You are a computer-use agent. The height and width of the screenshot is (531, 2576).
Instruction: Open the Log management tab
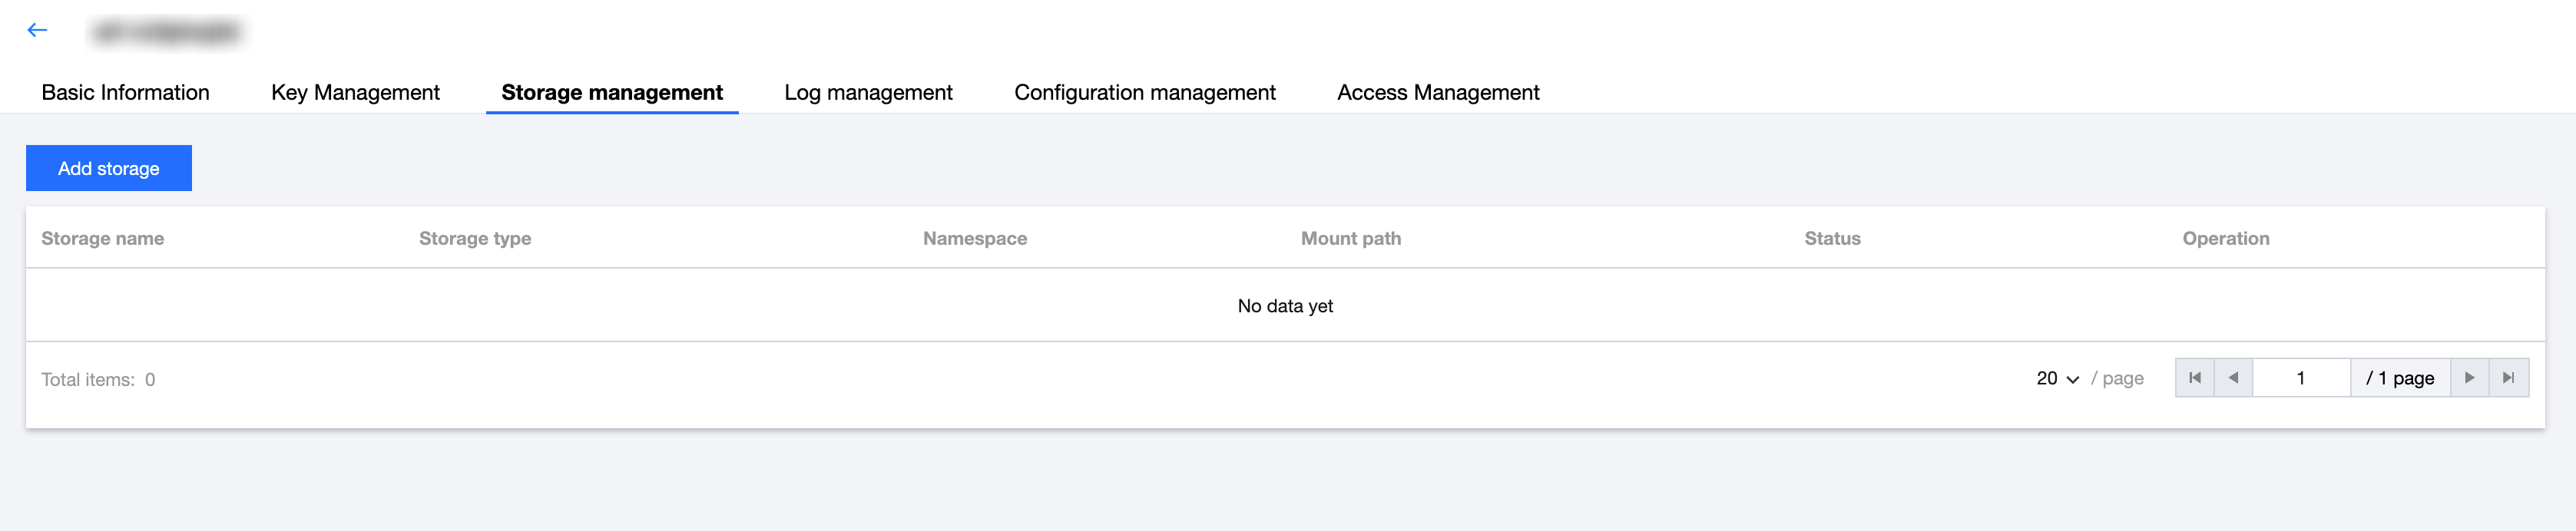tap(868, 93)
